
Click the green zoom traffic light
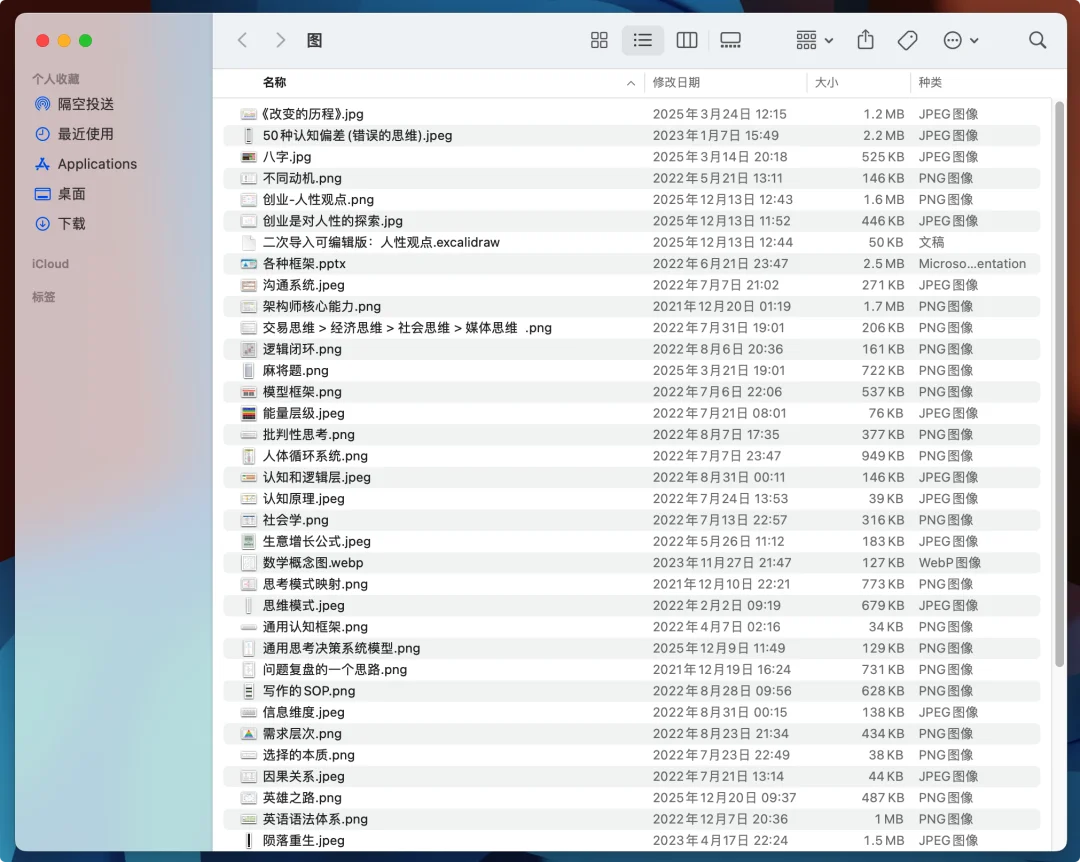(x=86, y=40)
